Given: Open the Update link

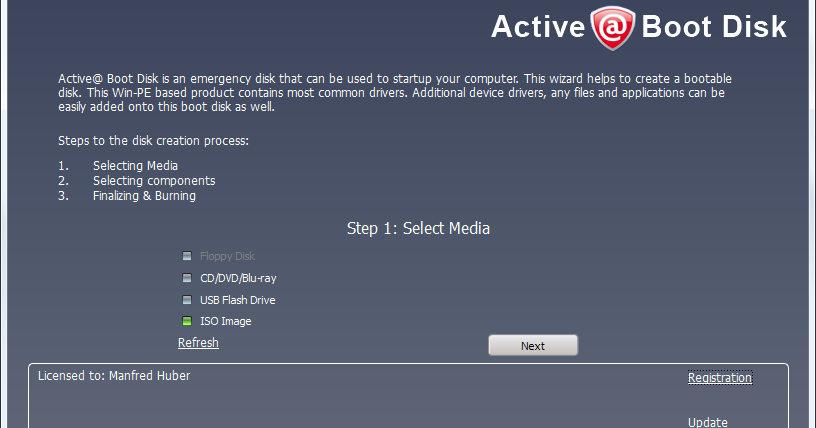Looking at the screenshot, I should click(708, 422).
